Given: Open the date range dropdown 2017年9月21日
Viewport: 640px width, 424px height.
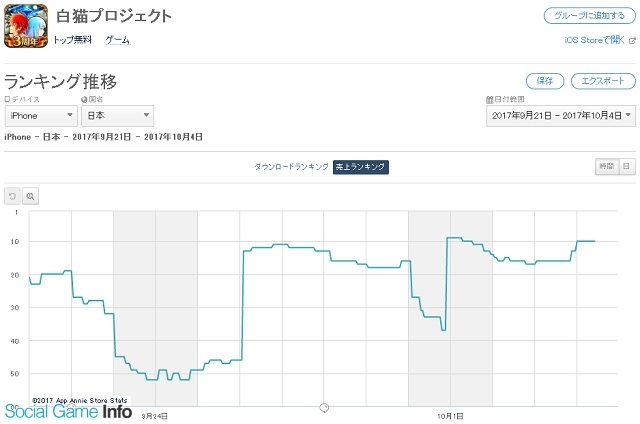Looking at the screenshot, I should [x=561, y=116].
